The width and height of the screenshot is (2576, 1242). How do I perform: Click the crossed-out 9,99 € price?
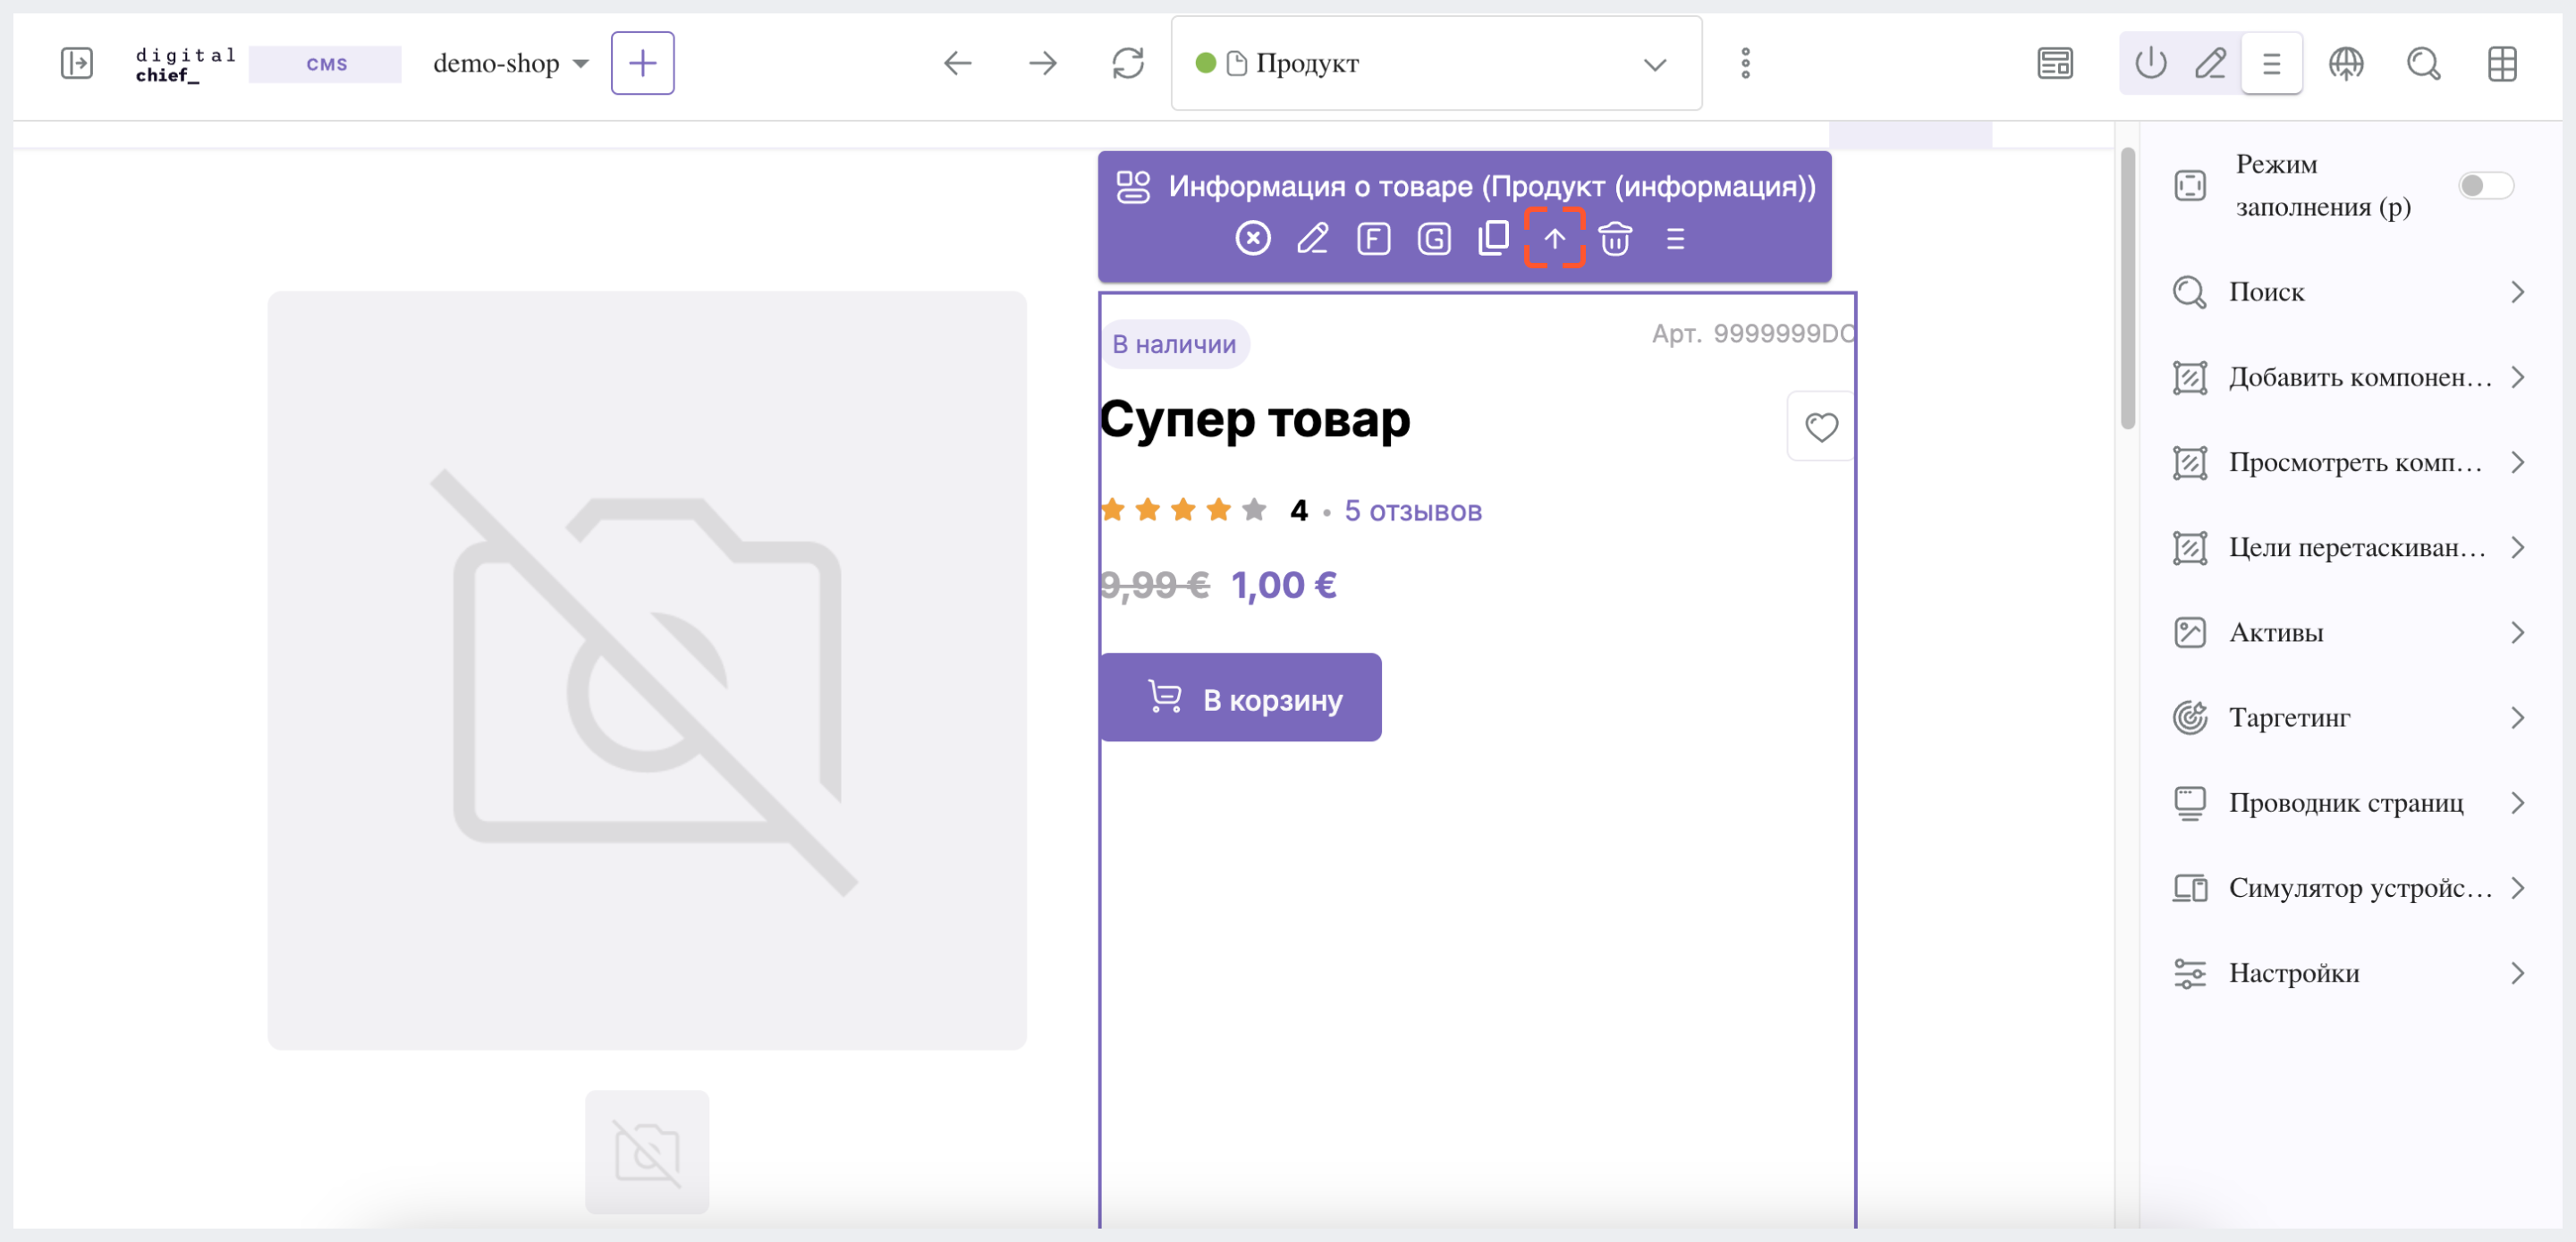[1154, 585]
